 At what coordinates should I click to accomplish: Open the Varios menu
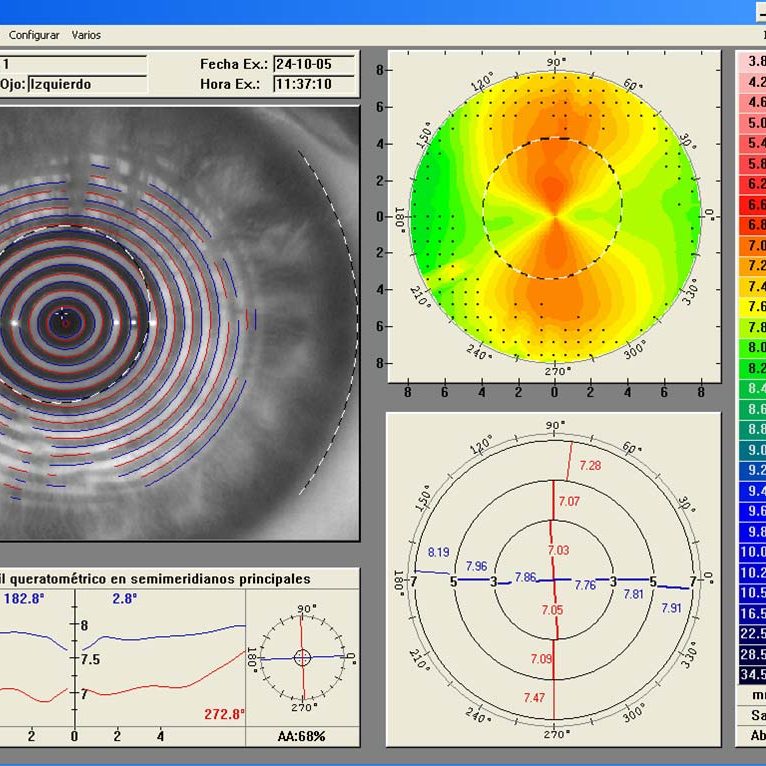[86, 35]
